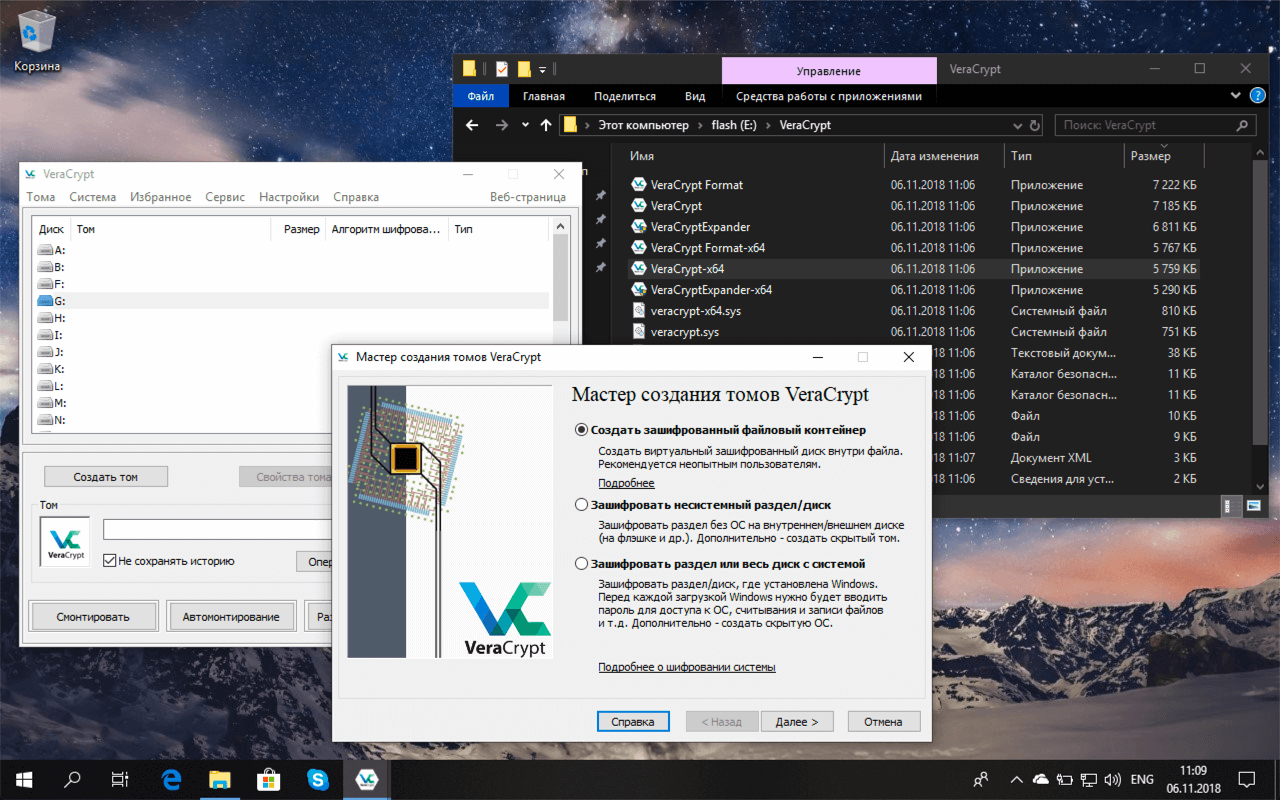The width and height of the screenshot is (1280, 800).
Task: Open 'Подробнее' link under file container
Action: [626, 483]
